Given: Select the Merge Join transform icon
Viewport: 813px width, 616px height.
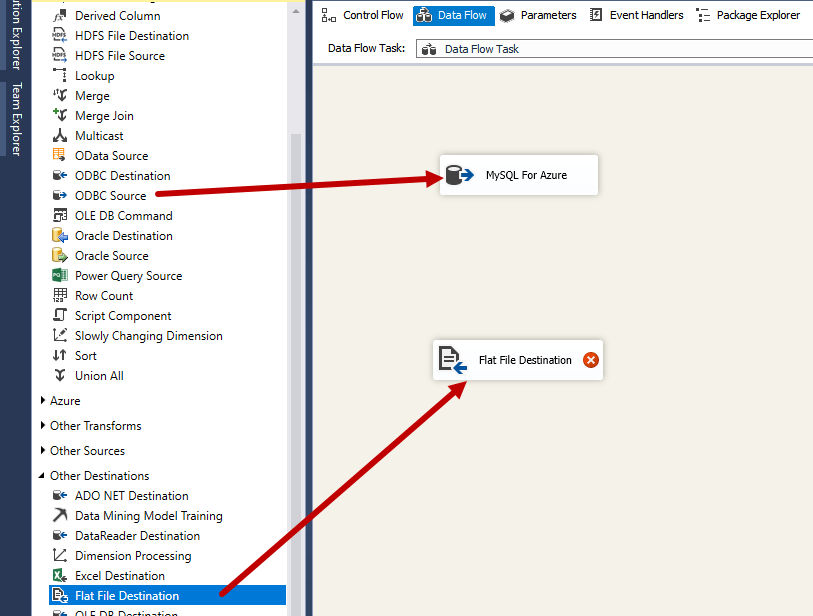Looking at the screenshot, I should coord(60,115).
